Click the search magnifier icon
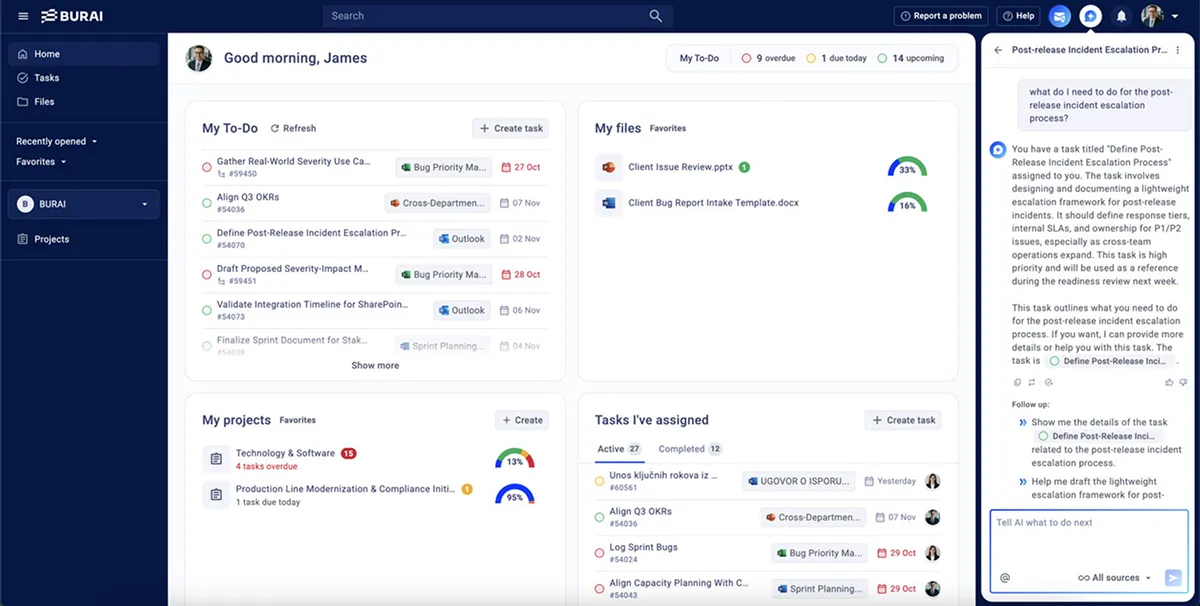 656,16
